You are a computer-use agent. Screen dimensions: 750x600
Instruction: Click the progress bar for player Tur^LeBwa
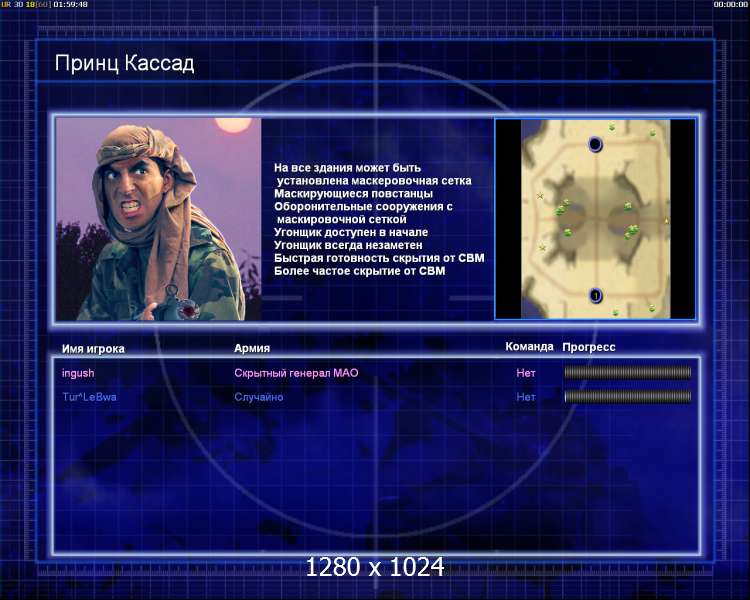628,396
